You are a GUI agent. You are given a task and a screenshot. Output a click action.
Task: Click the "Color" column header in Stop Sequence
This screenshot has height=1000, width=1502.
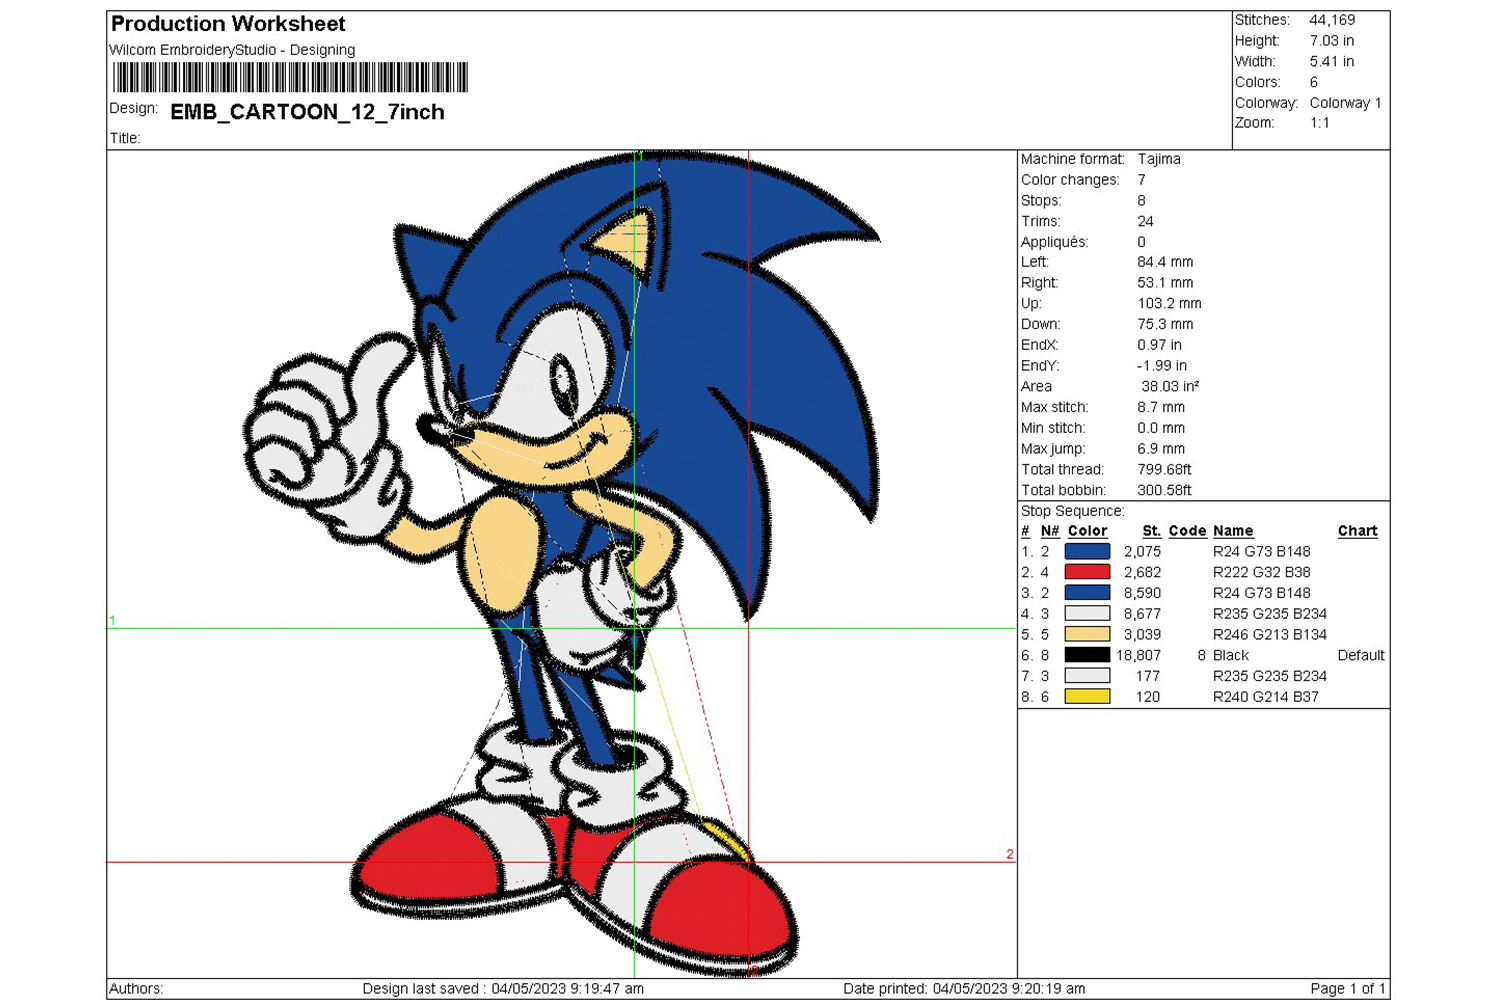tap(1087, 531)
